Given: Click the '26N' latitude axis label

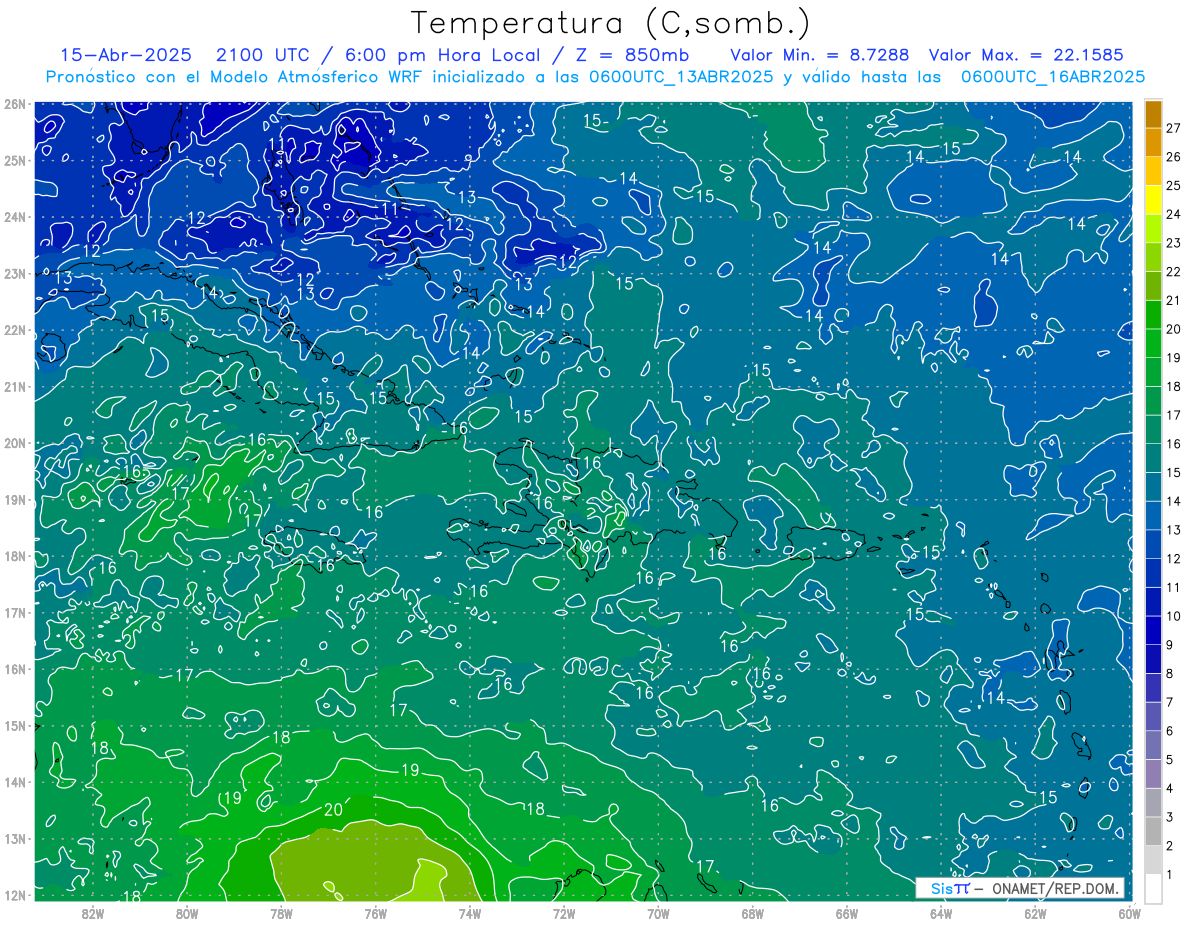Looking at the screenshot, I should pyautogui.click(x=14, y=104).
